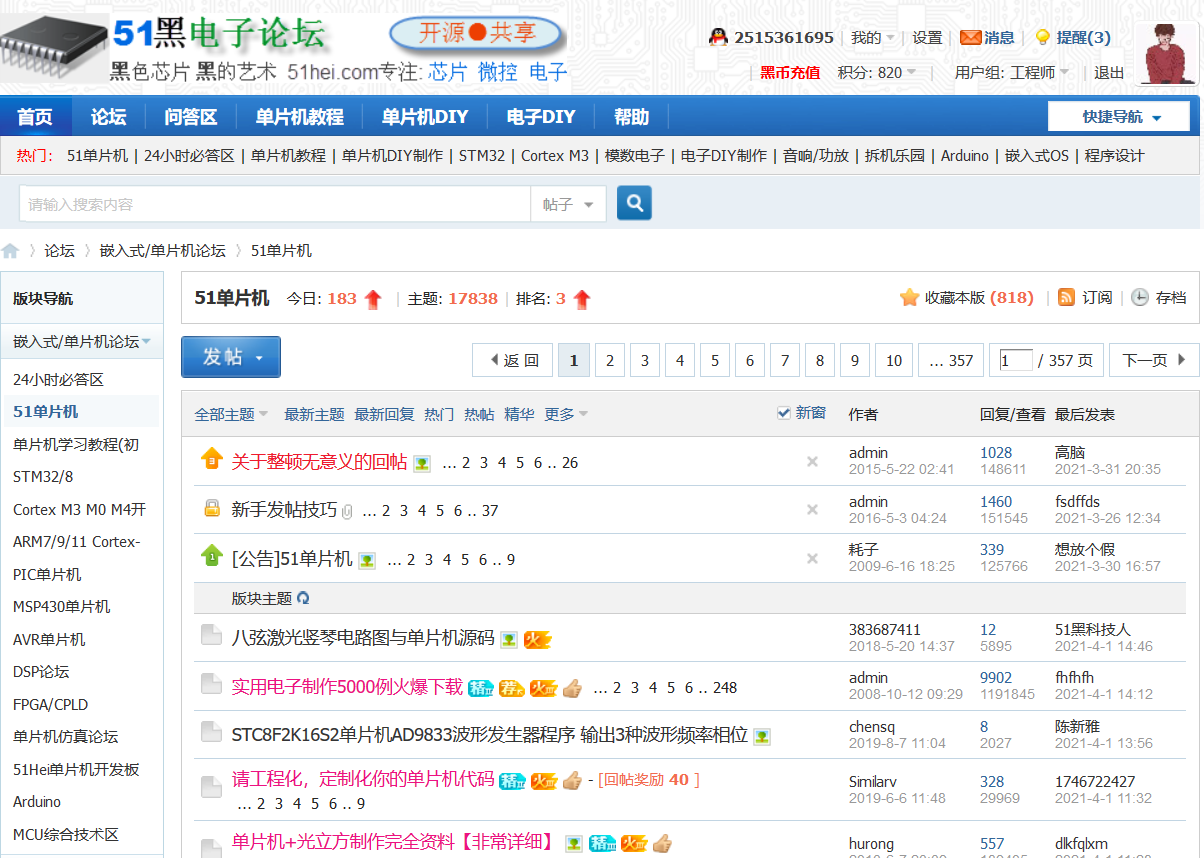Screen dimensions: 1204x858
Task: Open the 消息 envelope icon
Action: pos(970,37)
